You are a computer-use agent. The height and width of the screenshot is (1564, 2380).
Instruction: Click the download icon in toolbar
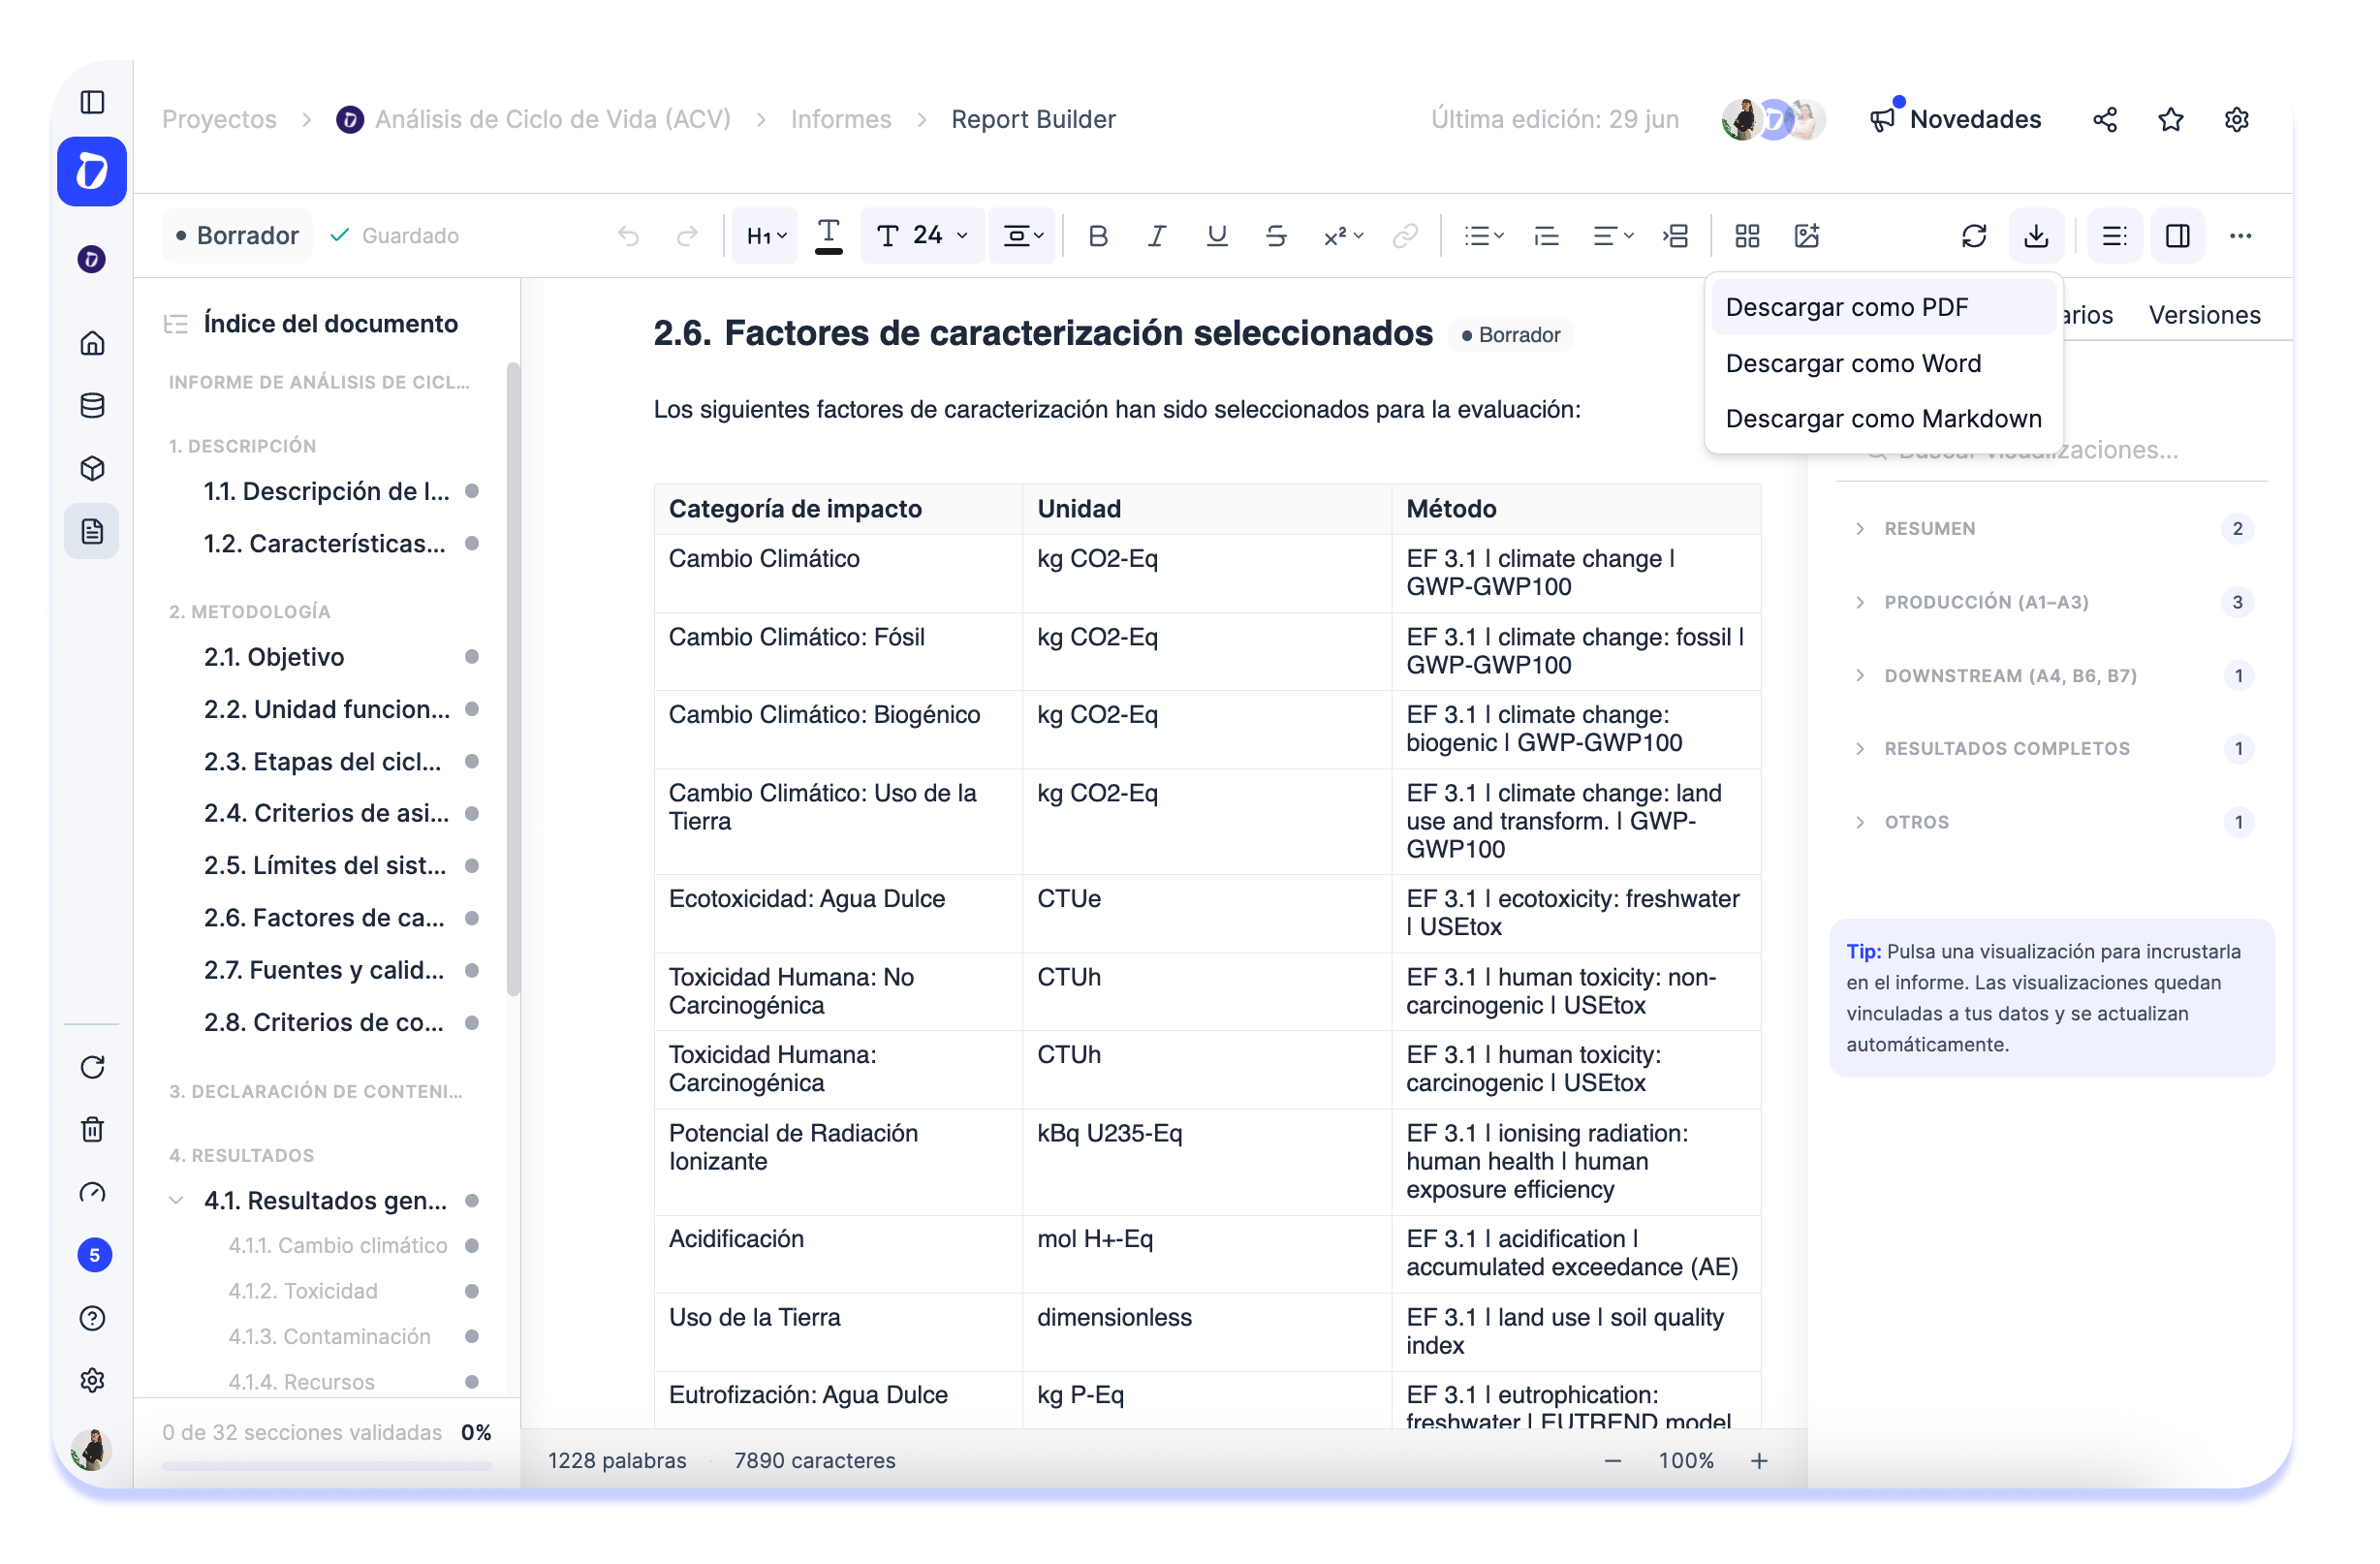2038,236
